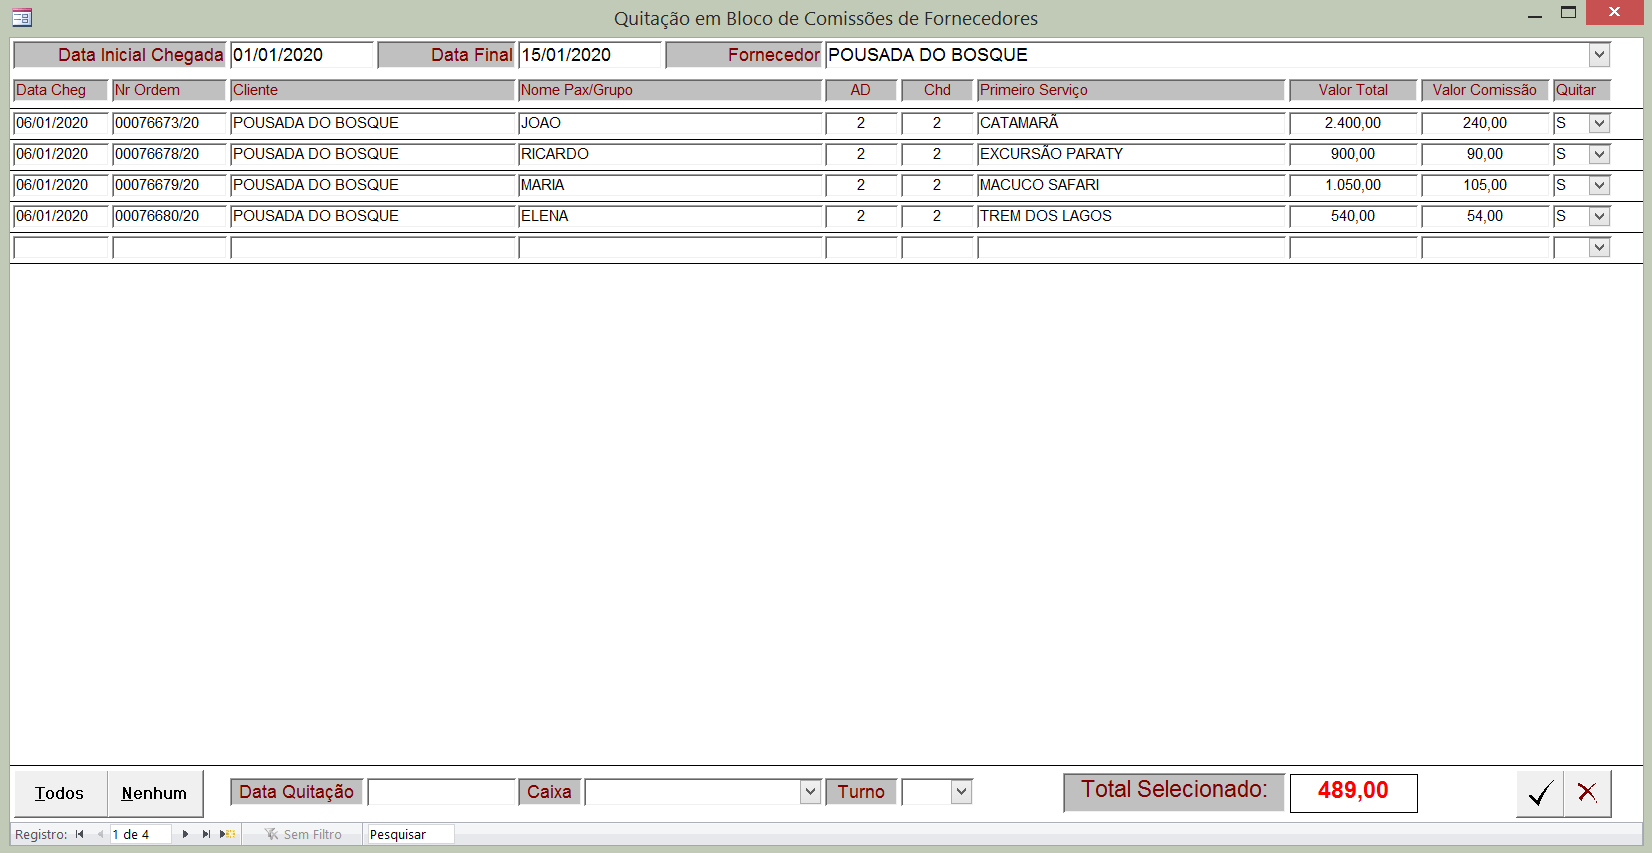The image size is (1652, 853).
Task: Click the Data Final date field
Action: [590, 55]
